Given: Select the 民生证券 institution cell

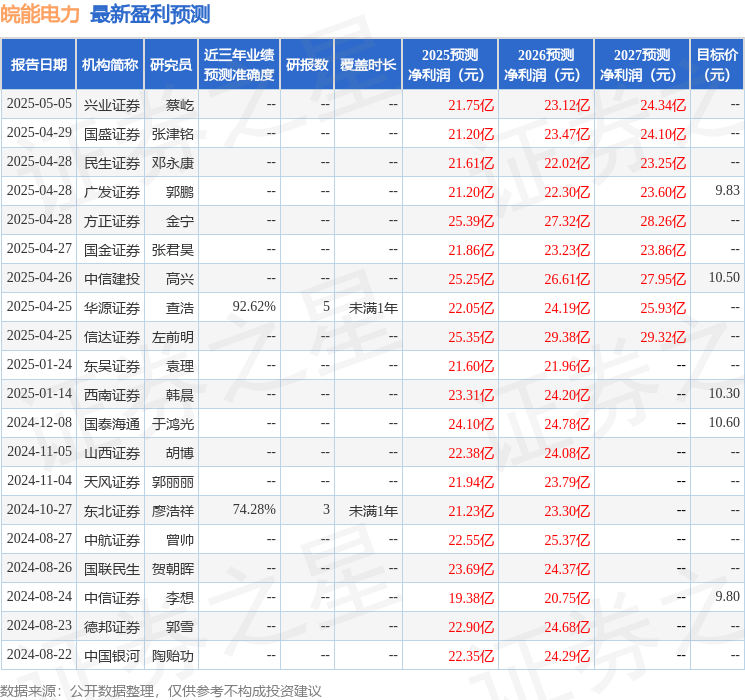Looking at the screenshot, I should pos(112,163).
